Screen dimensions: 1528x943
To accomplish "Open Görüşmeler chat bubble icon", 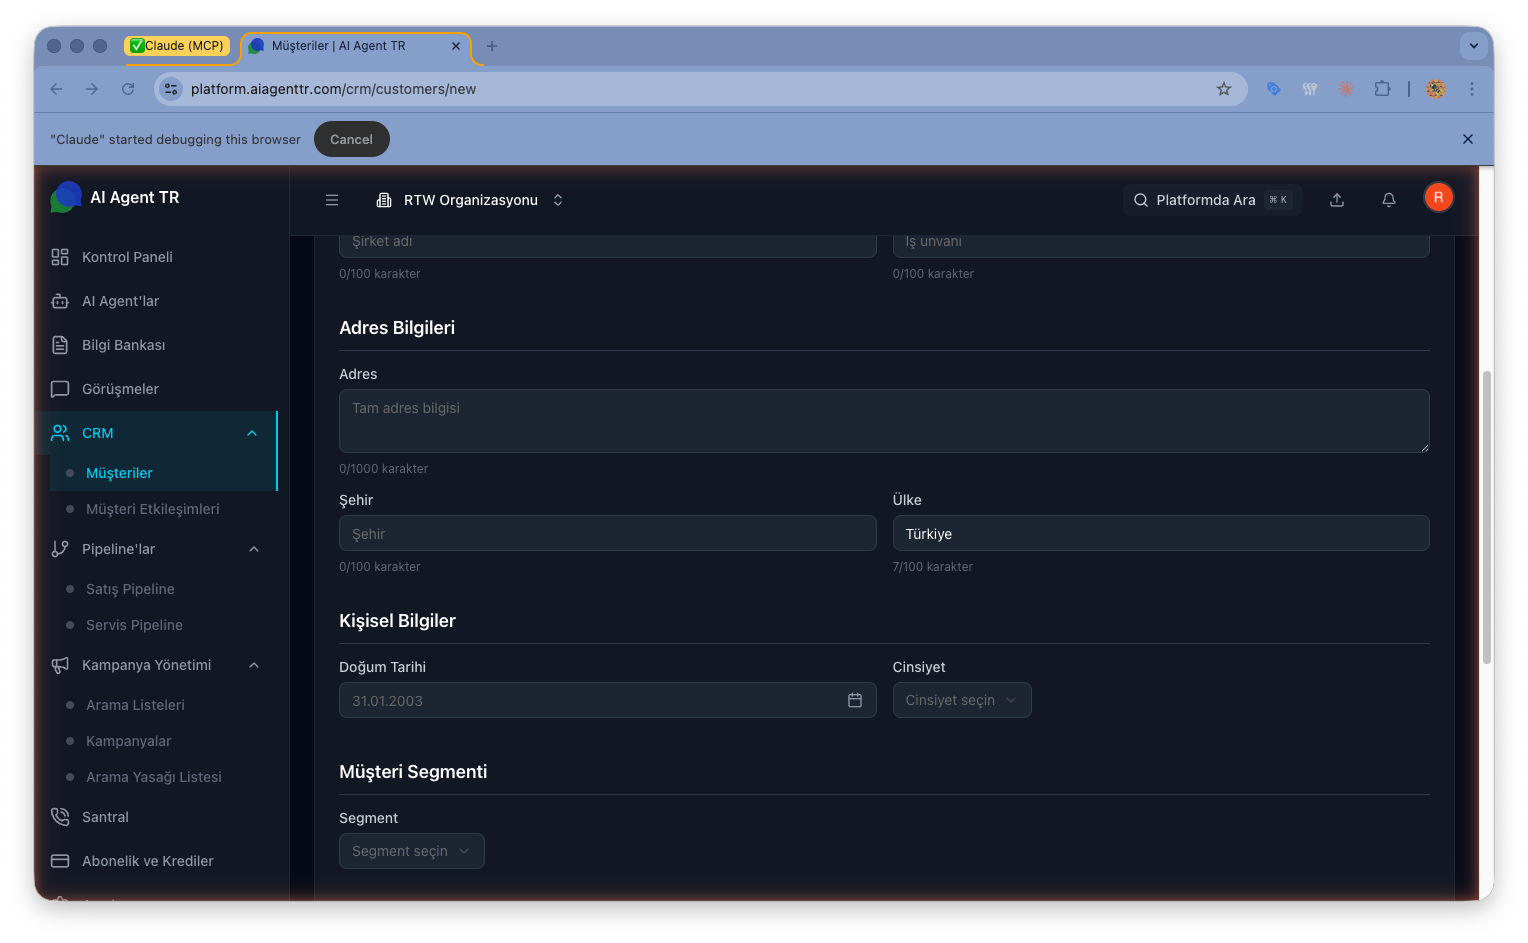I will point(60,389).
